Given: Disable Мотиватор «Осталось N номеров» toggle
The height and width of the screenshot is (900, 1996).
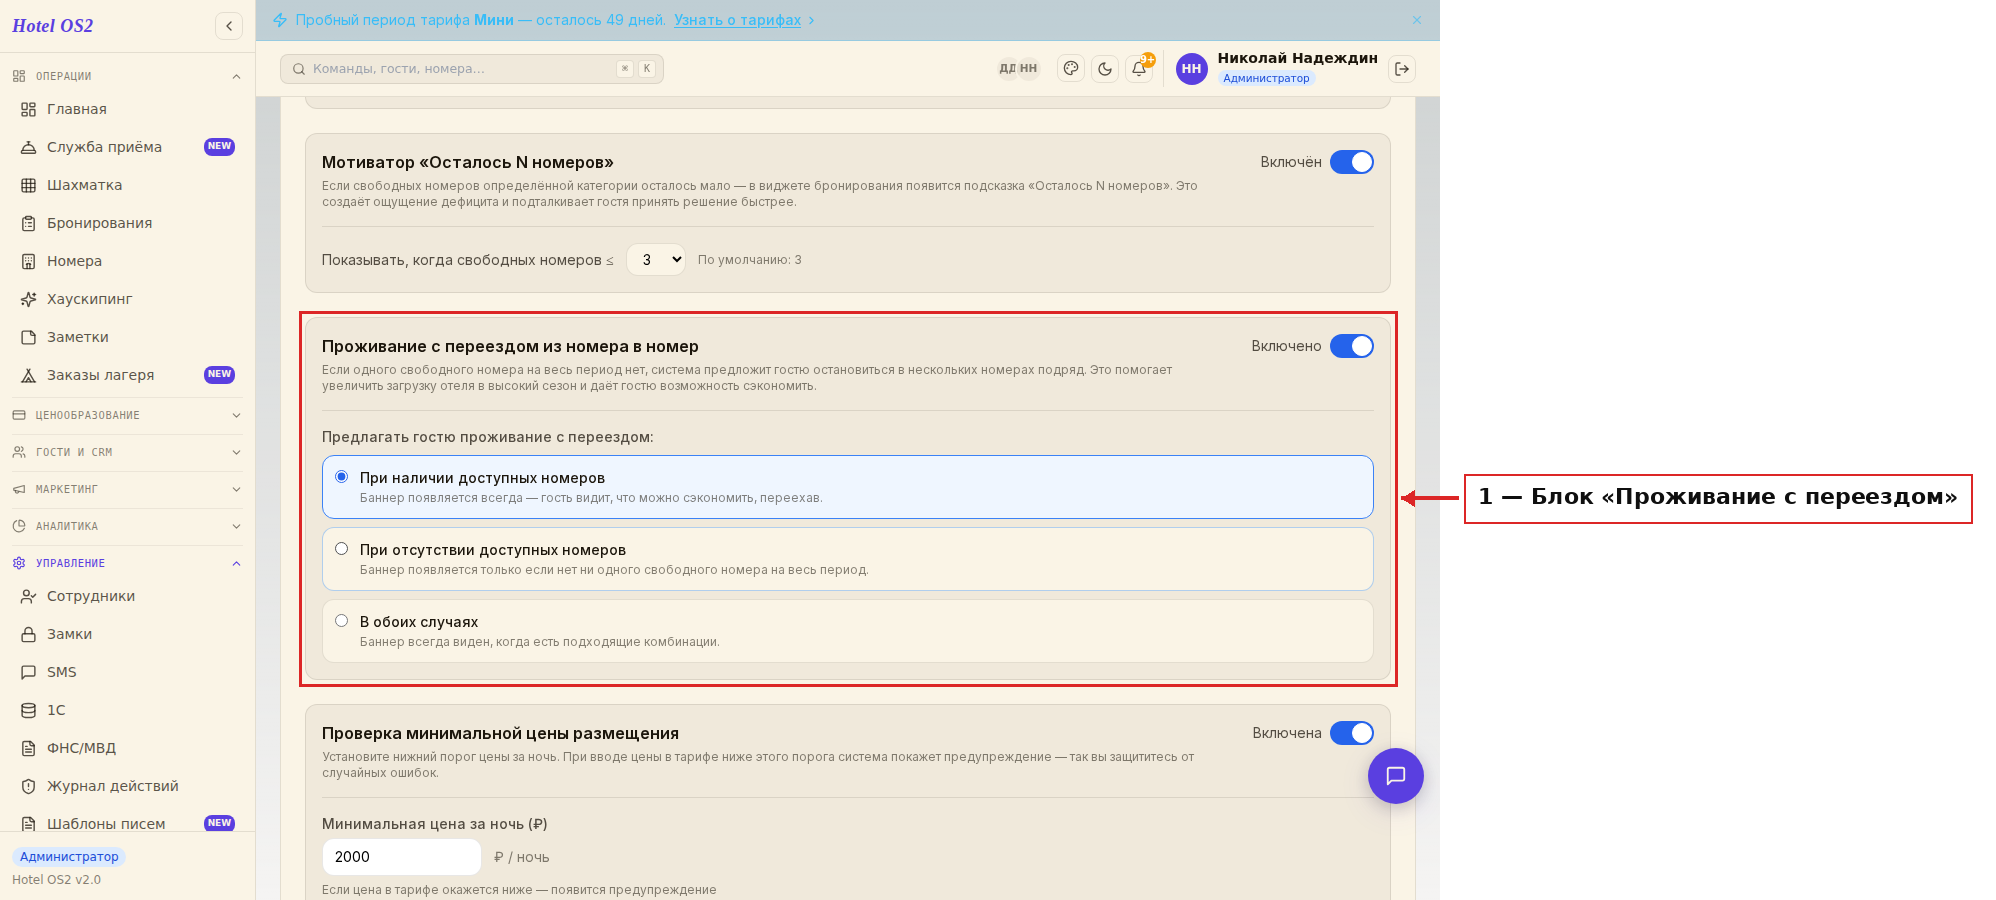Looking at the screenshot, I should click(x=1352, y=162).
